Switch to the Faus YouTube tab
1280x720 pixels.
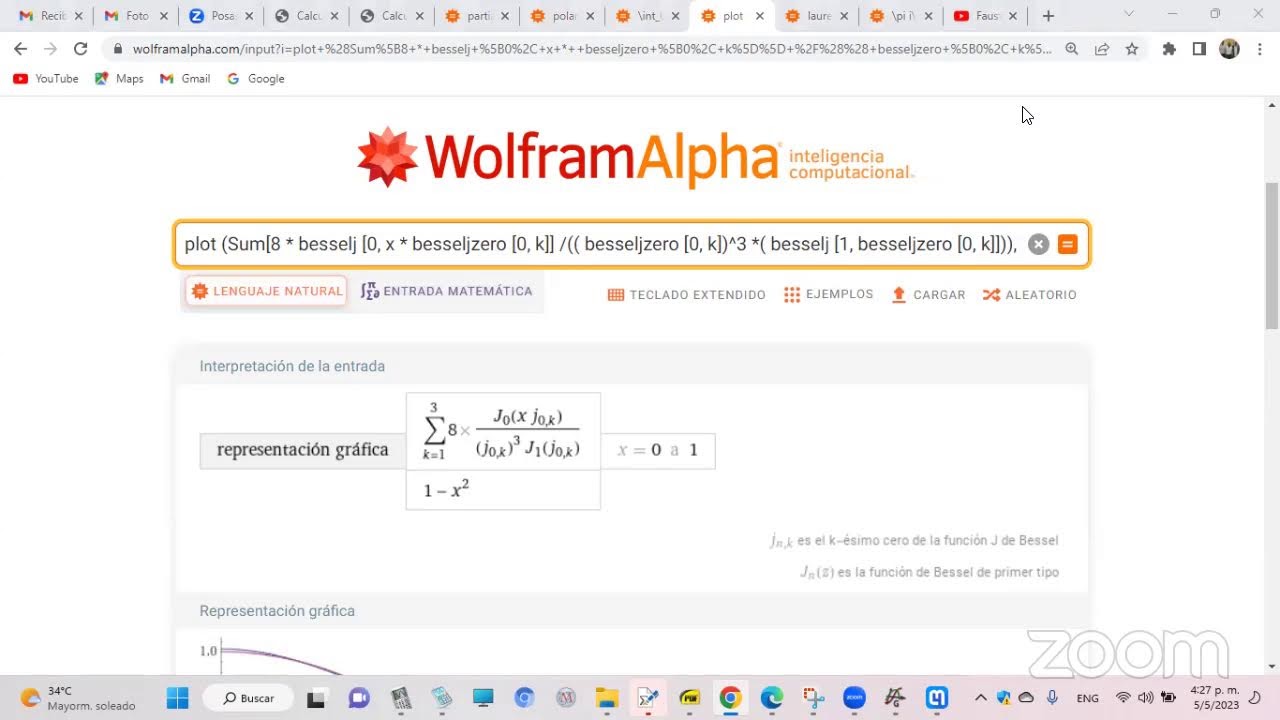point(986,16)
